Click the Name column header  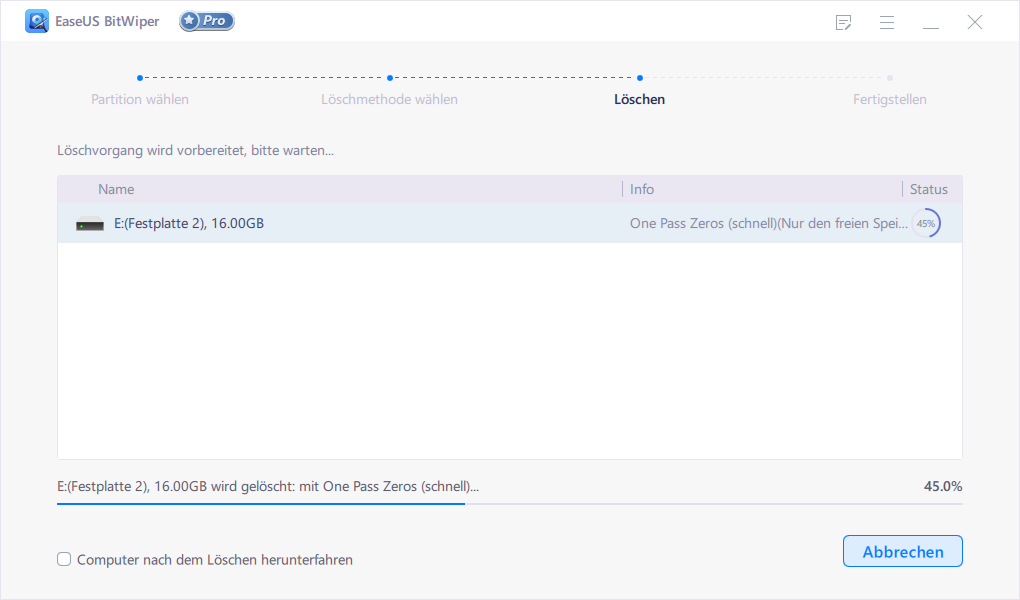pyautogui.click(x=116, y=189)
